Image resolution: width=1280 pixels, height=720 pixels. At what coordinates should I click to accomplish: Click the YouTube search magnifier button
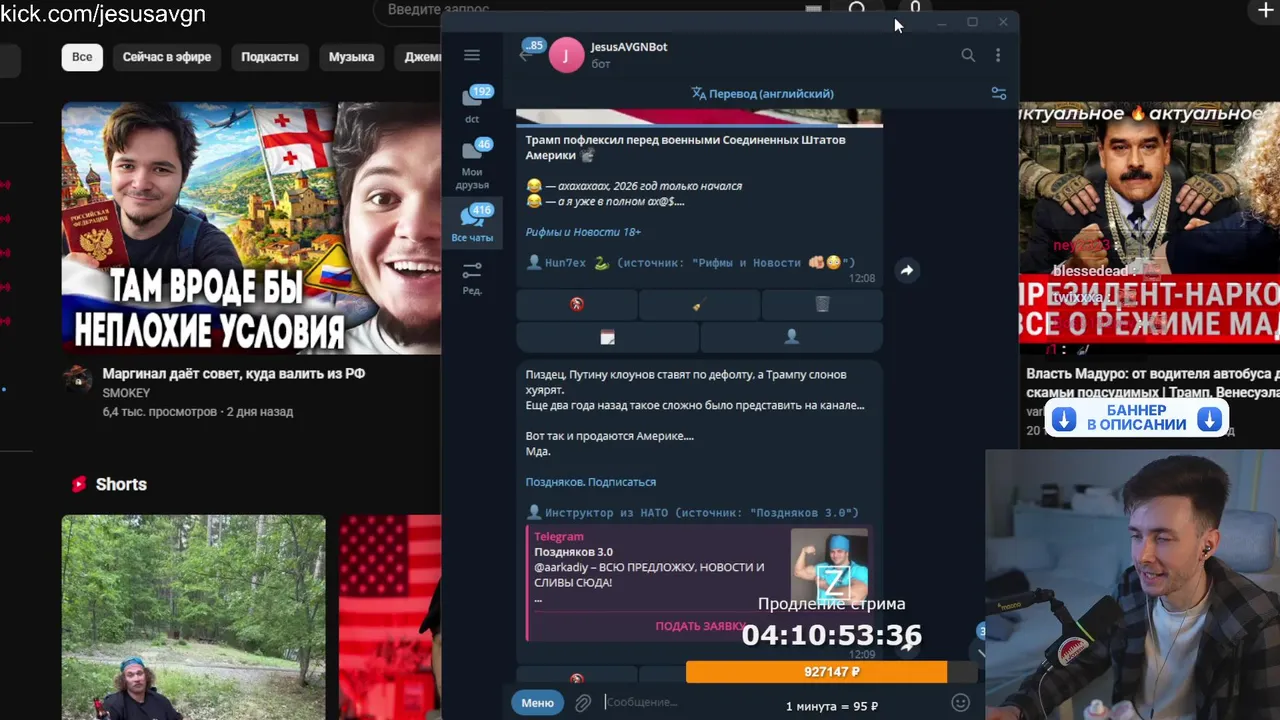857,9
